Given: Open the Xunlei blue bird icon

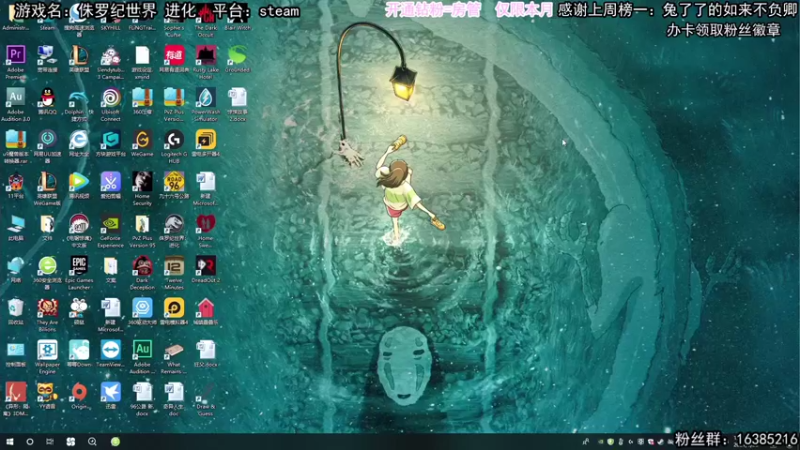Looking at the screenshot, I should (110, 392).
